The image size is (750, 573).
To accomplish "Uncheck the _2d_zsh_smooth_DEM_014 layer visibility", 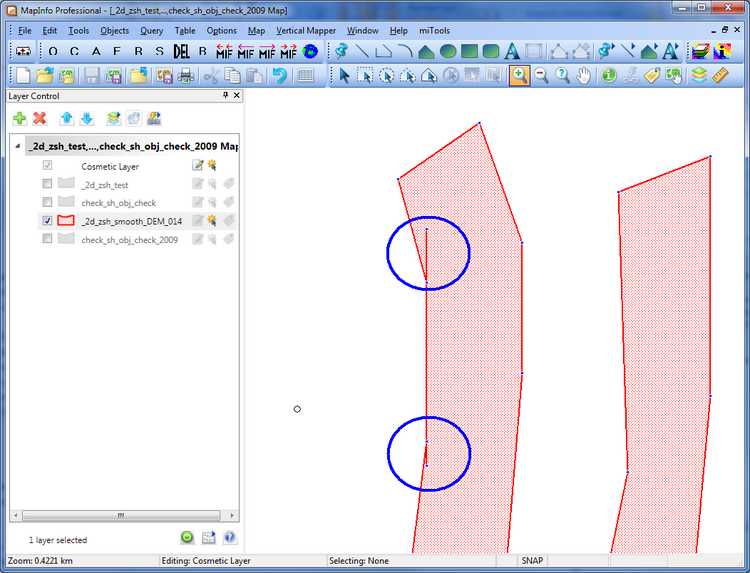I will 47,221.
